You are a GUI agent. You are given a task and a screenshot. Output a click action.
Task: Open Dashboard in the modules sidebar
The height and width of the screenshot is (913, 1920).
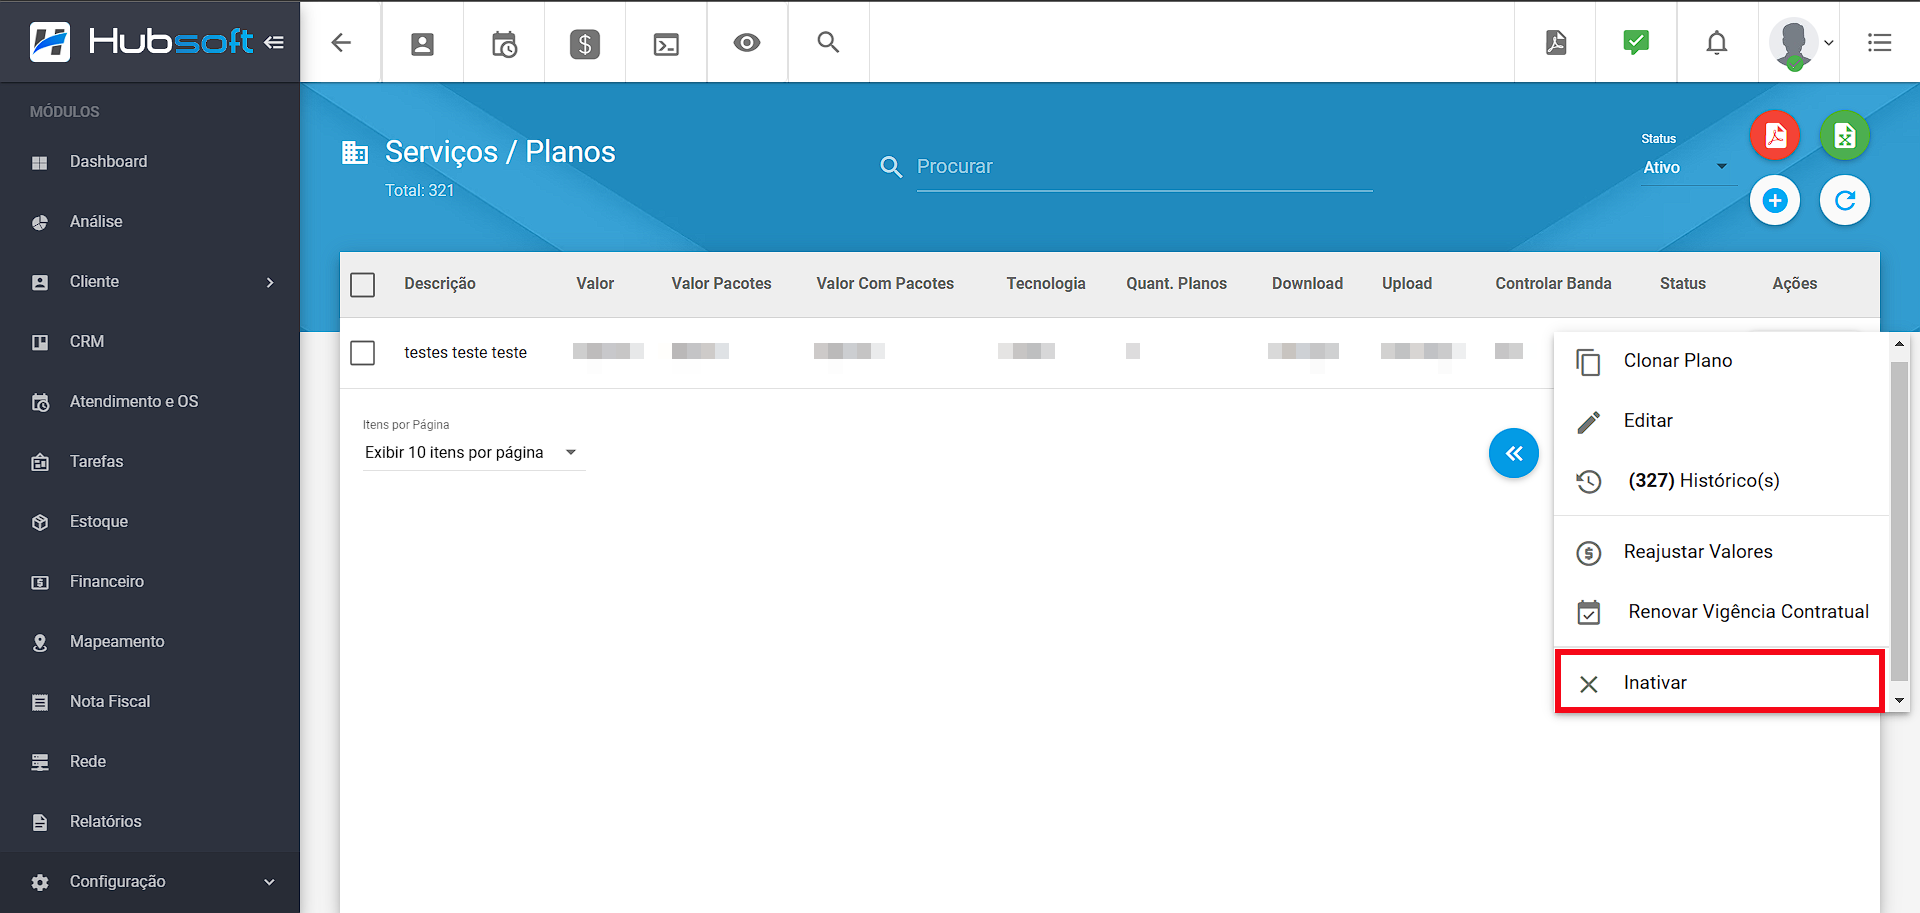pos(150,162)
